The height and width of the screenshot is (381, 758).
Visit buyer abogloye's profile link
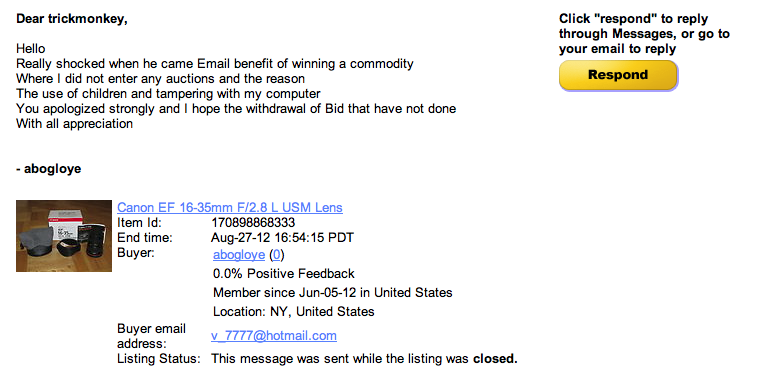click(x=239, y=255)
